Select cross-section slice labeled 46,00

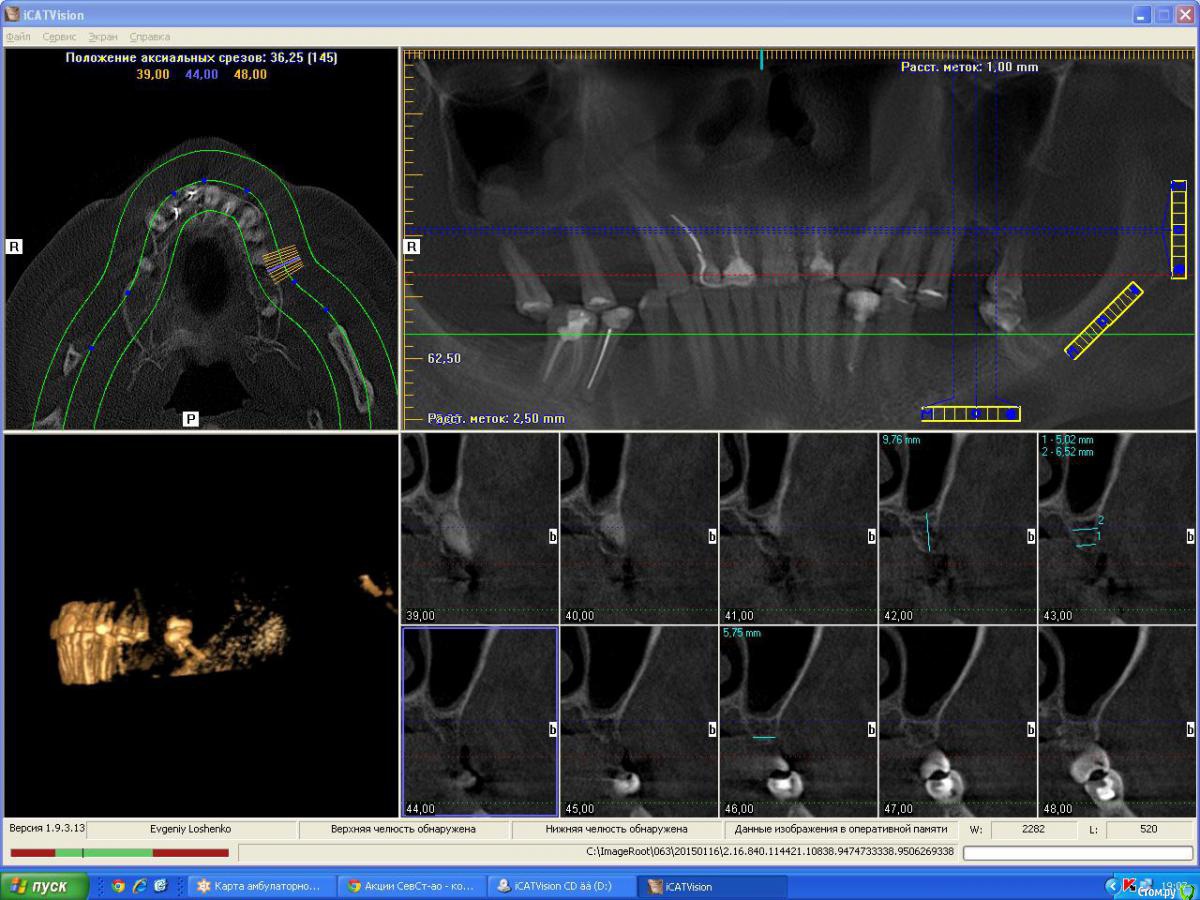tap(798, 721)
